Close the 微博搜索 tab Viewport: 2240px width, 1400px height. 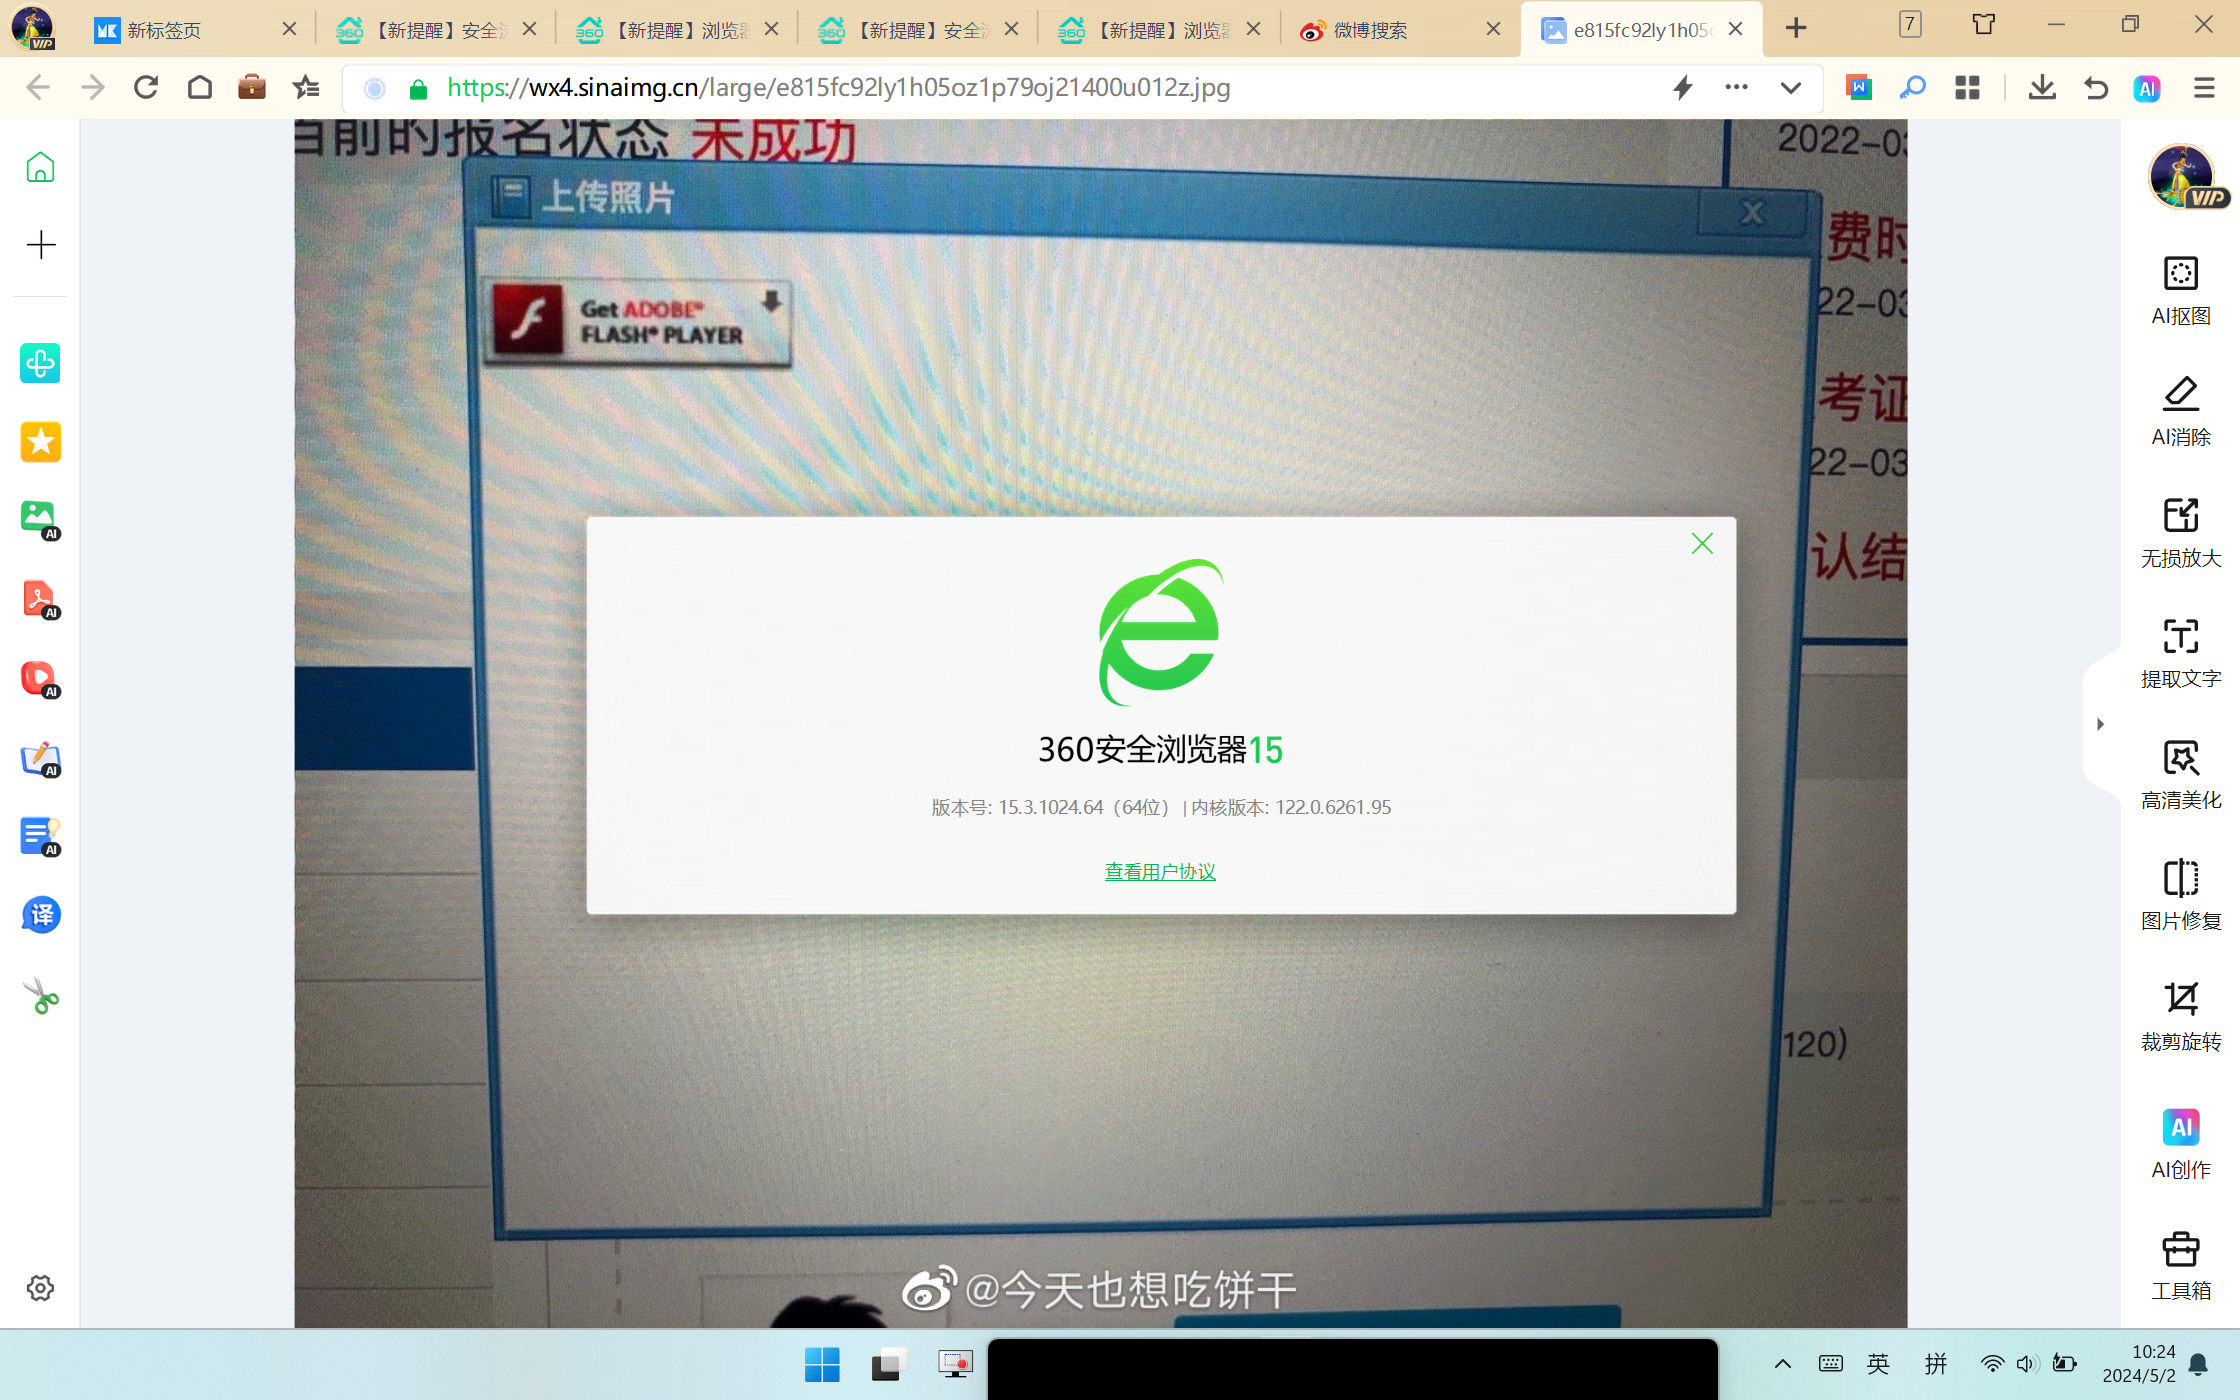pyautogui.click(x=1493, y=29)
